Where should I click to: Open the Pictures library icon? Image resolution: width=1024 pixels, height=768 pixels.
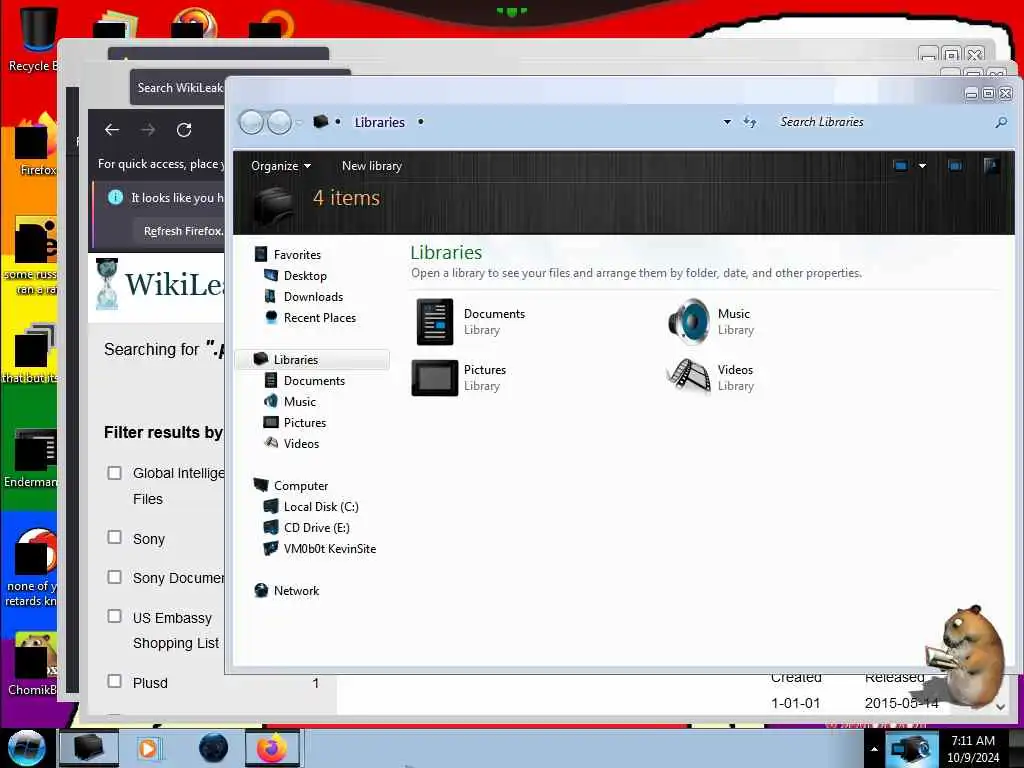[434, 377]
